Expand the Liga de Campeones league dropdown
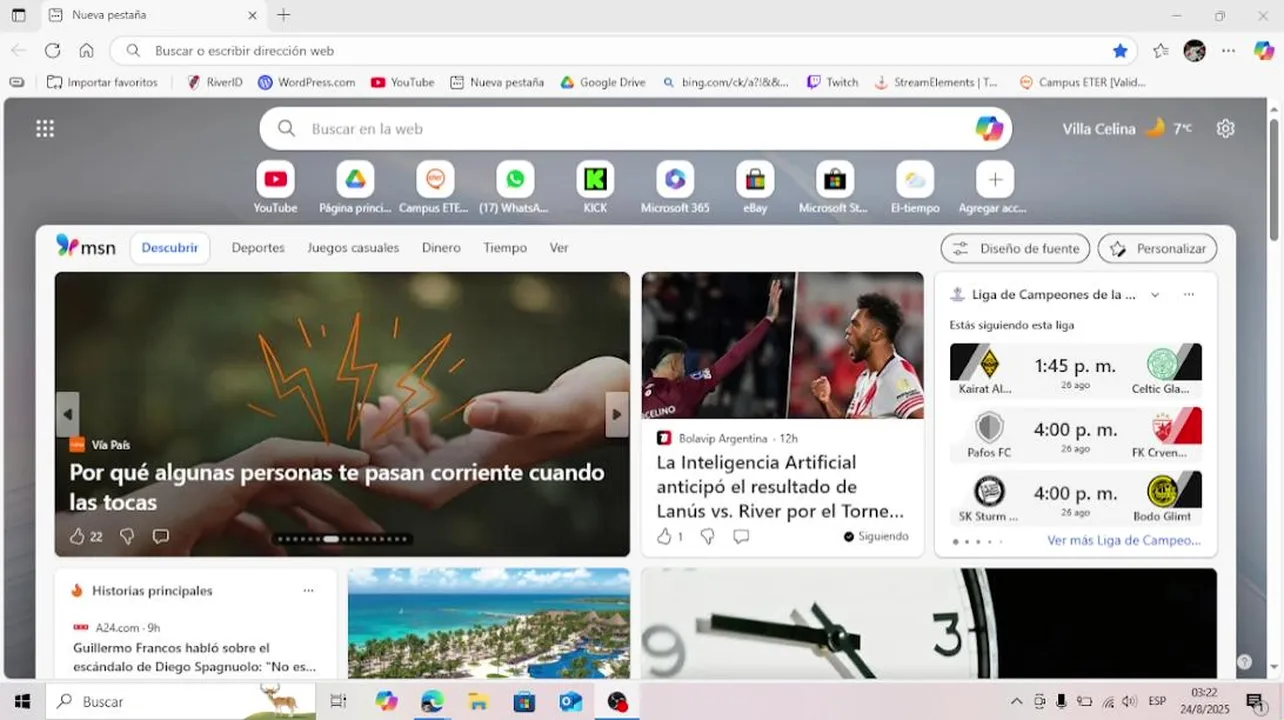 pos(1155,294)
